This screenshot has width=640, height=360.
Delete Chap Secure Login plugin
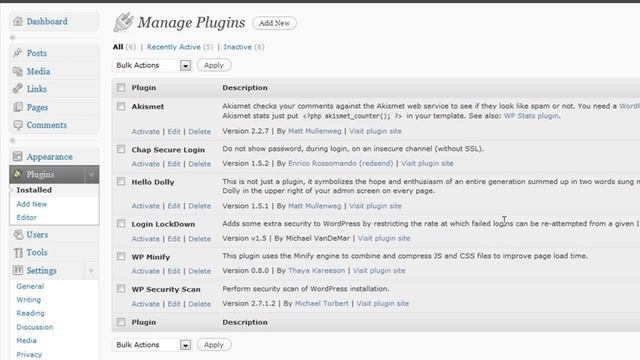click(x=200, y=164)
